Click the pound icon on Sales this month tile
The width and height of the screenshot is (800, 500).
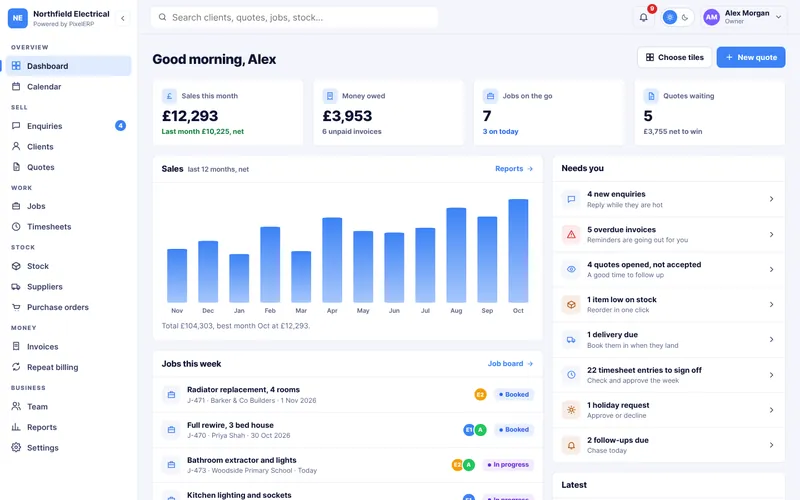coord(169,96)
